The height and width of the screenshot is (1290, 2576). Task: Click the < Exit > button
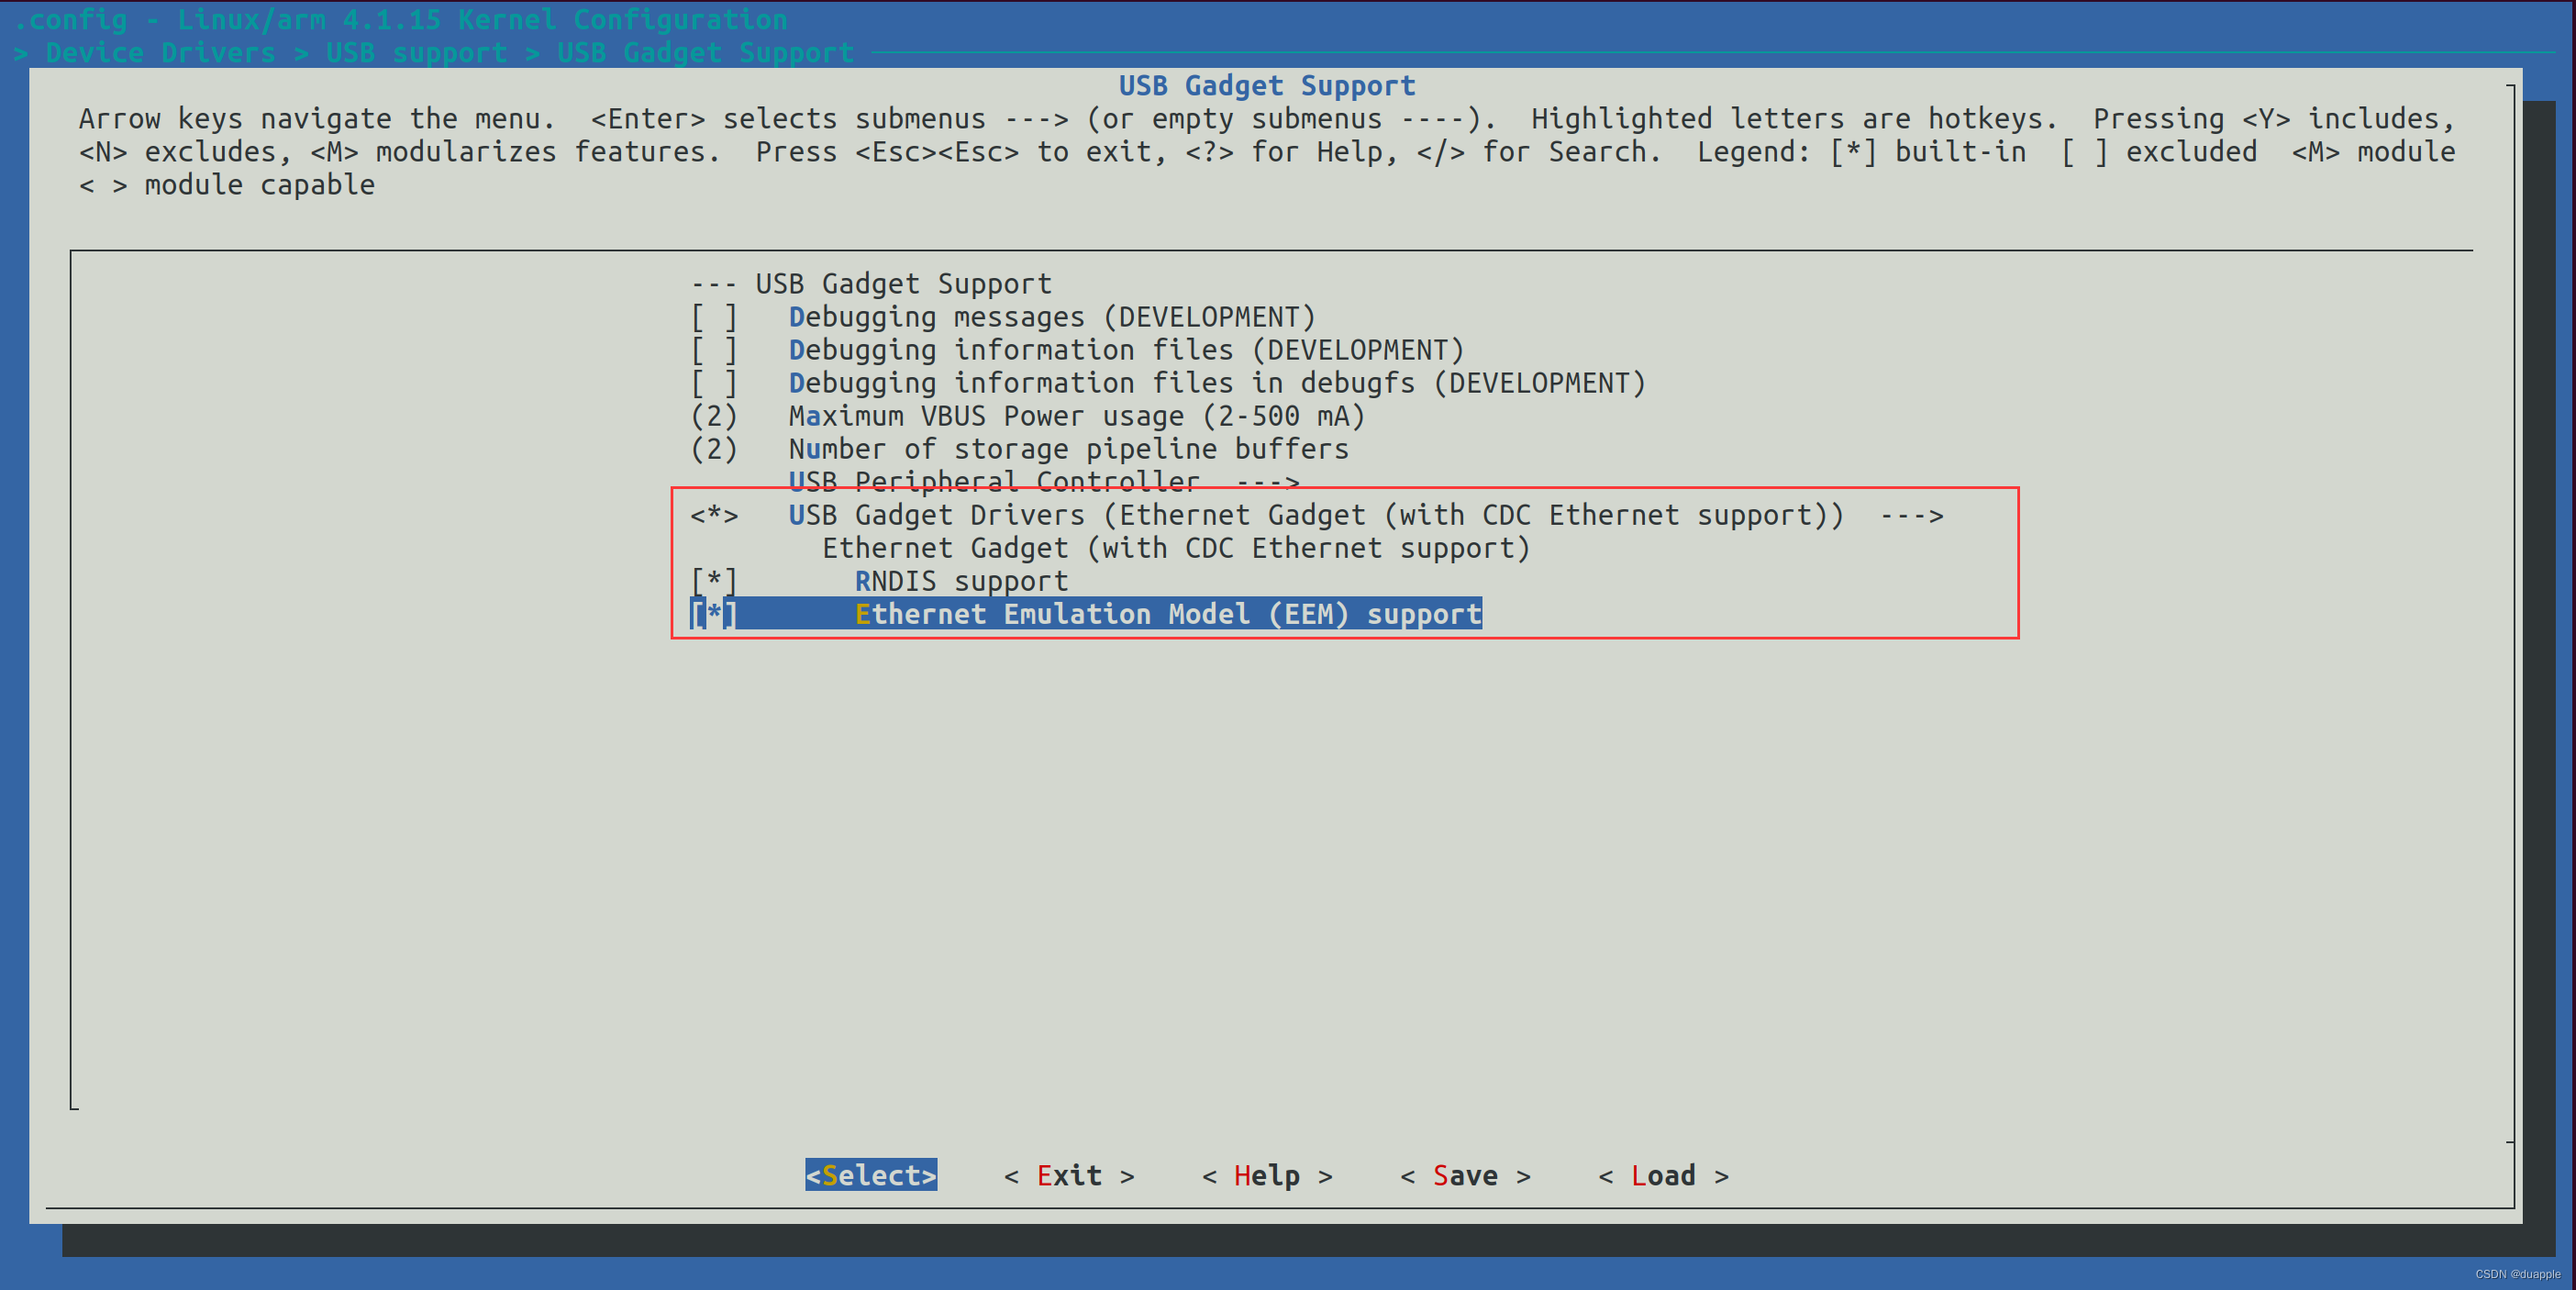pyautogui.click(x=1069, y=1175)
